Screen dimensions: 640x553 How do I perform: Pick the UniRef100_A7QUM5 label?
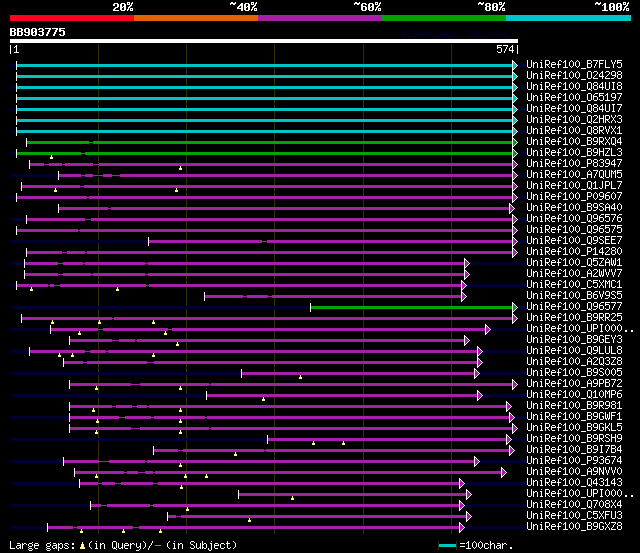pos(574,174)
